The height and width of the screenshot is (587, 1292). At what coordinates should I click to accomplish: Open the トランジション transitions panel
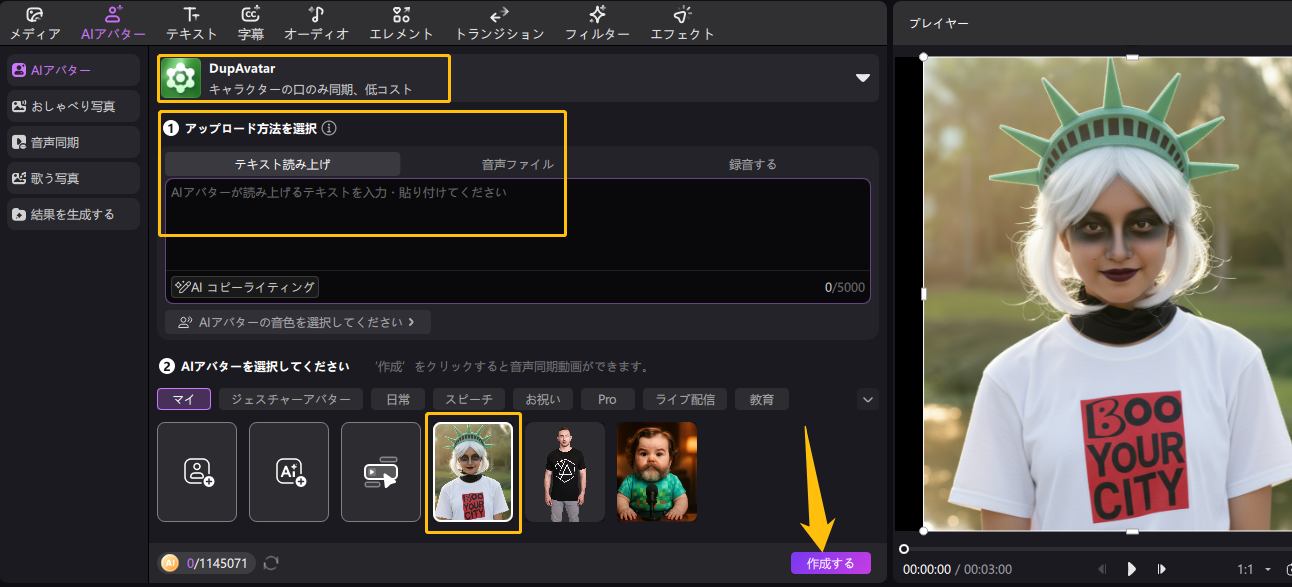pos(499,23)
